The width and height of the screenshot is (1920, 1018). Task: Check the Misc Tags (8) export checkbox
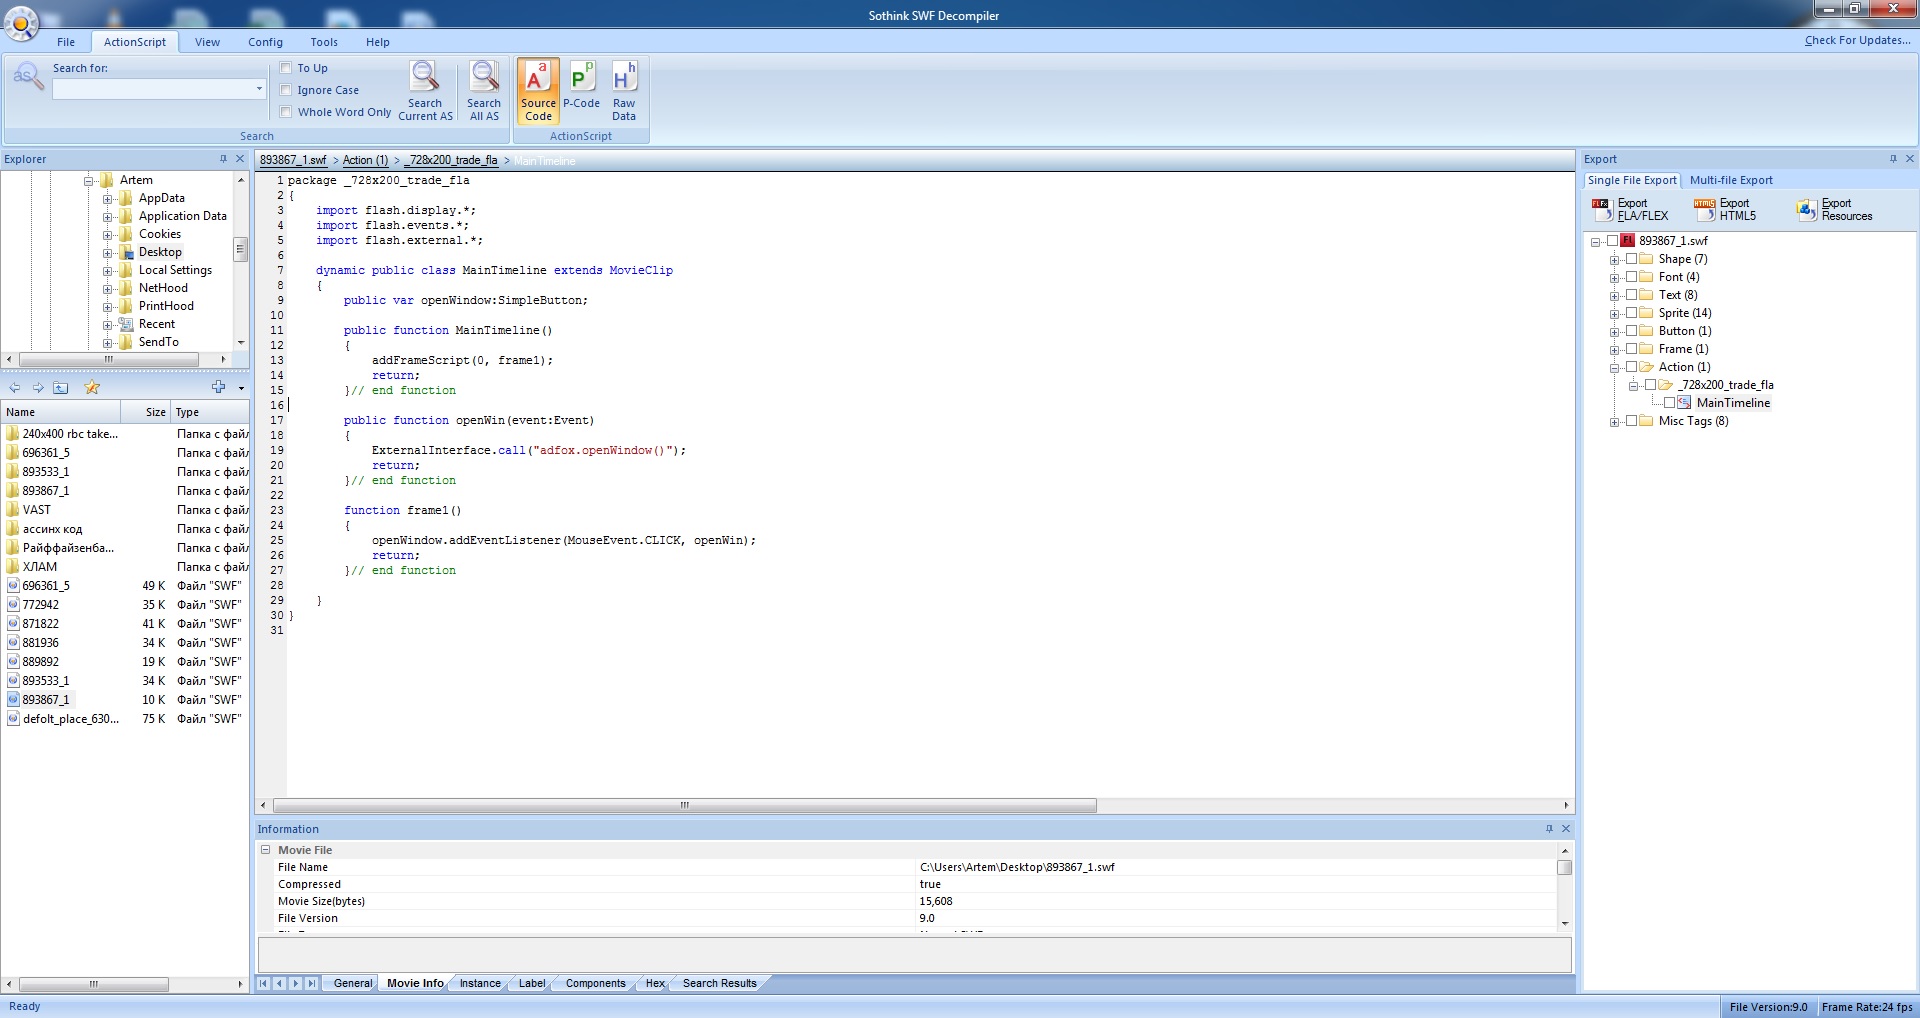tap(1632, 421)
